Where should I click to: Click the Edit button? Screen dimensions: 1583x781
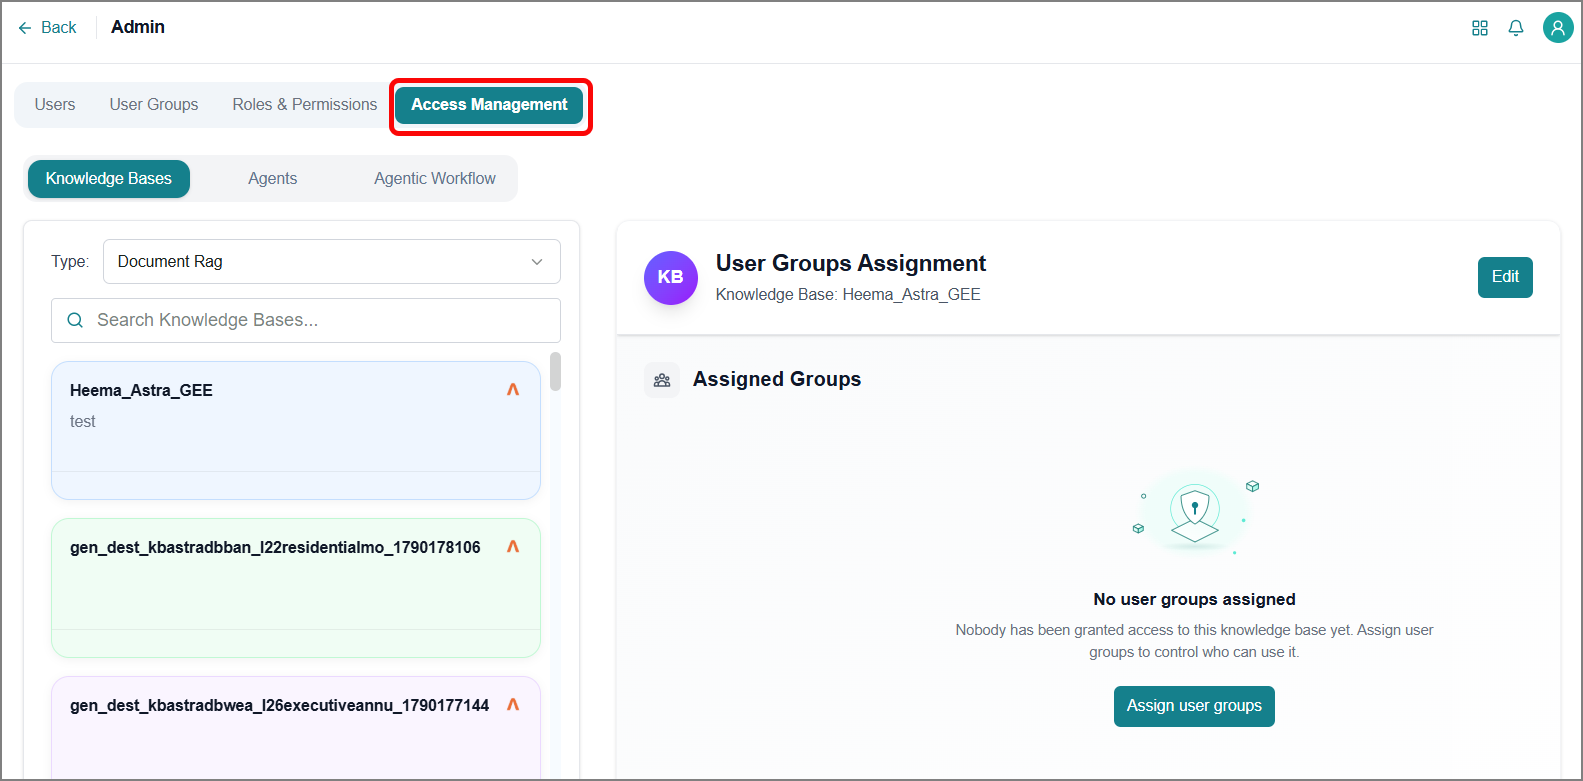[1505, 277]
